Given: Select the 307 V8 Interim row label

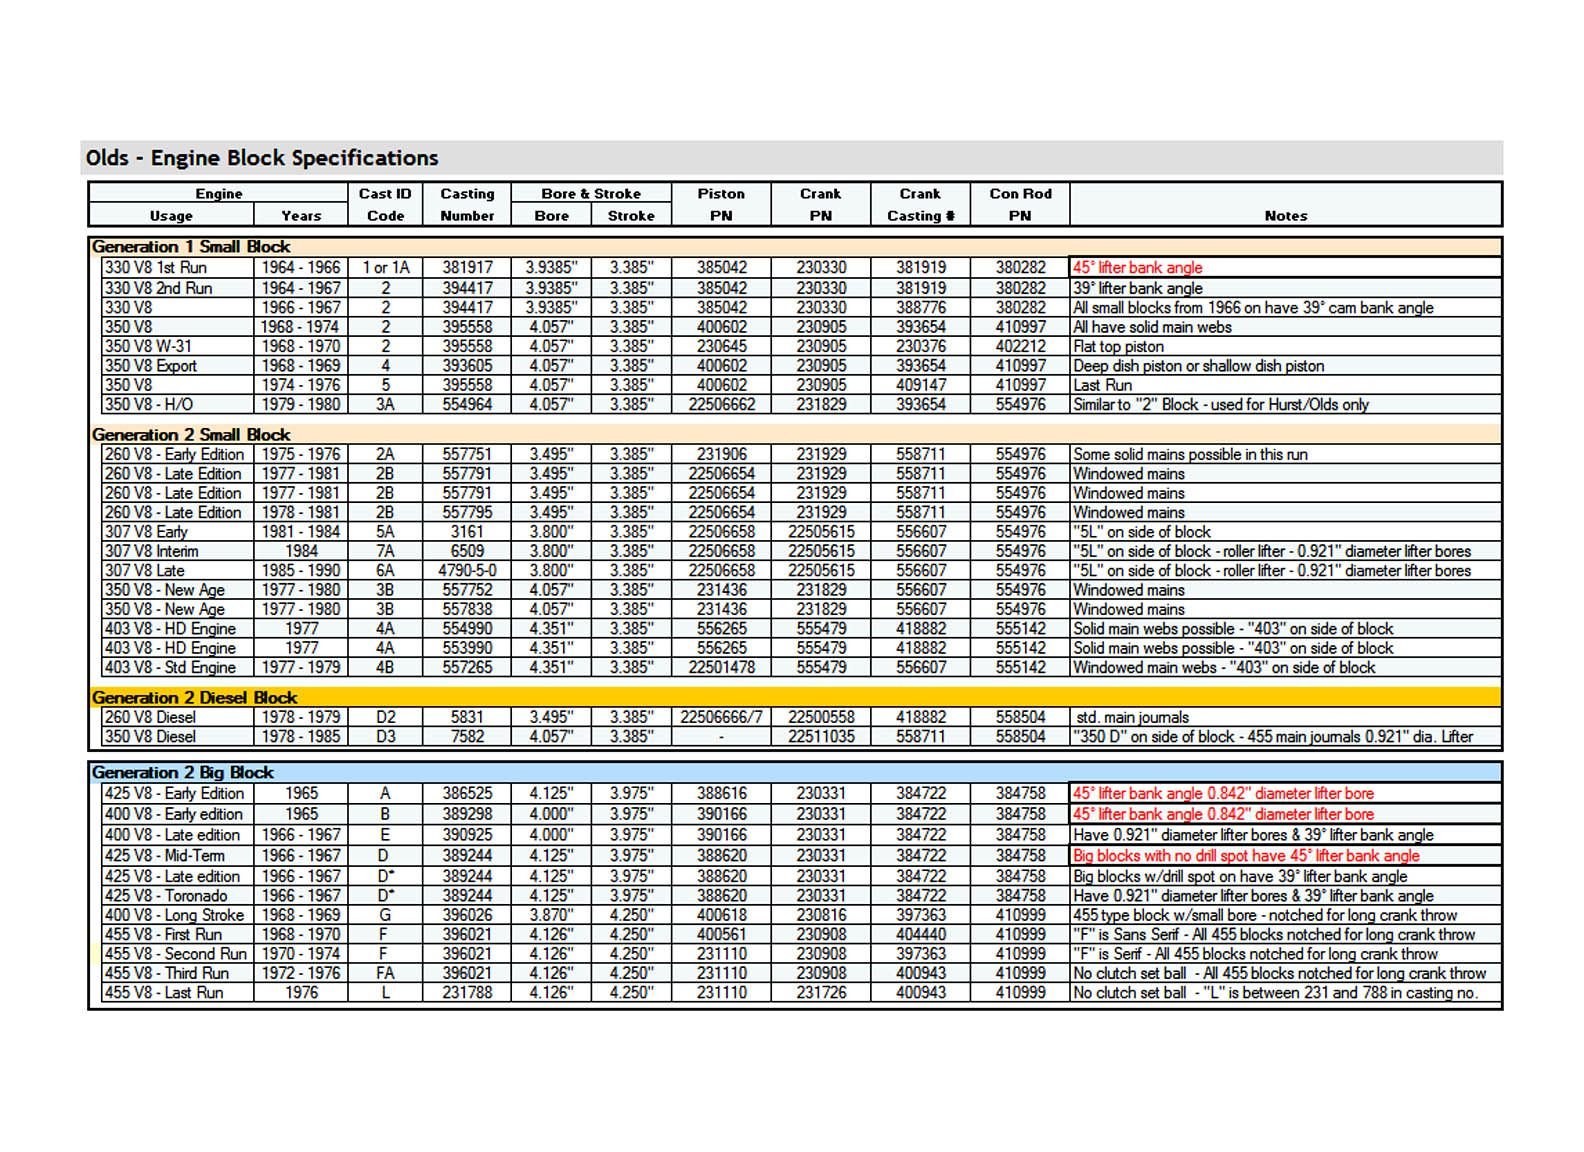Looking at the screenshot, I should [x=152, y=551].
